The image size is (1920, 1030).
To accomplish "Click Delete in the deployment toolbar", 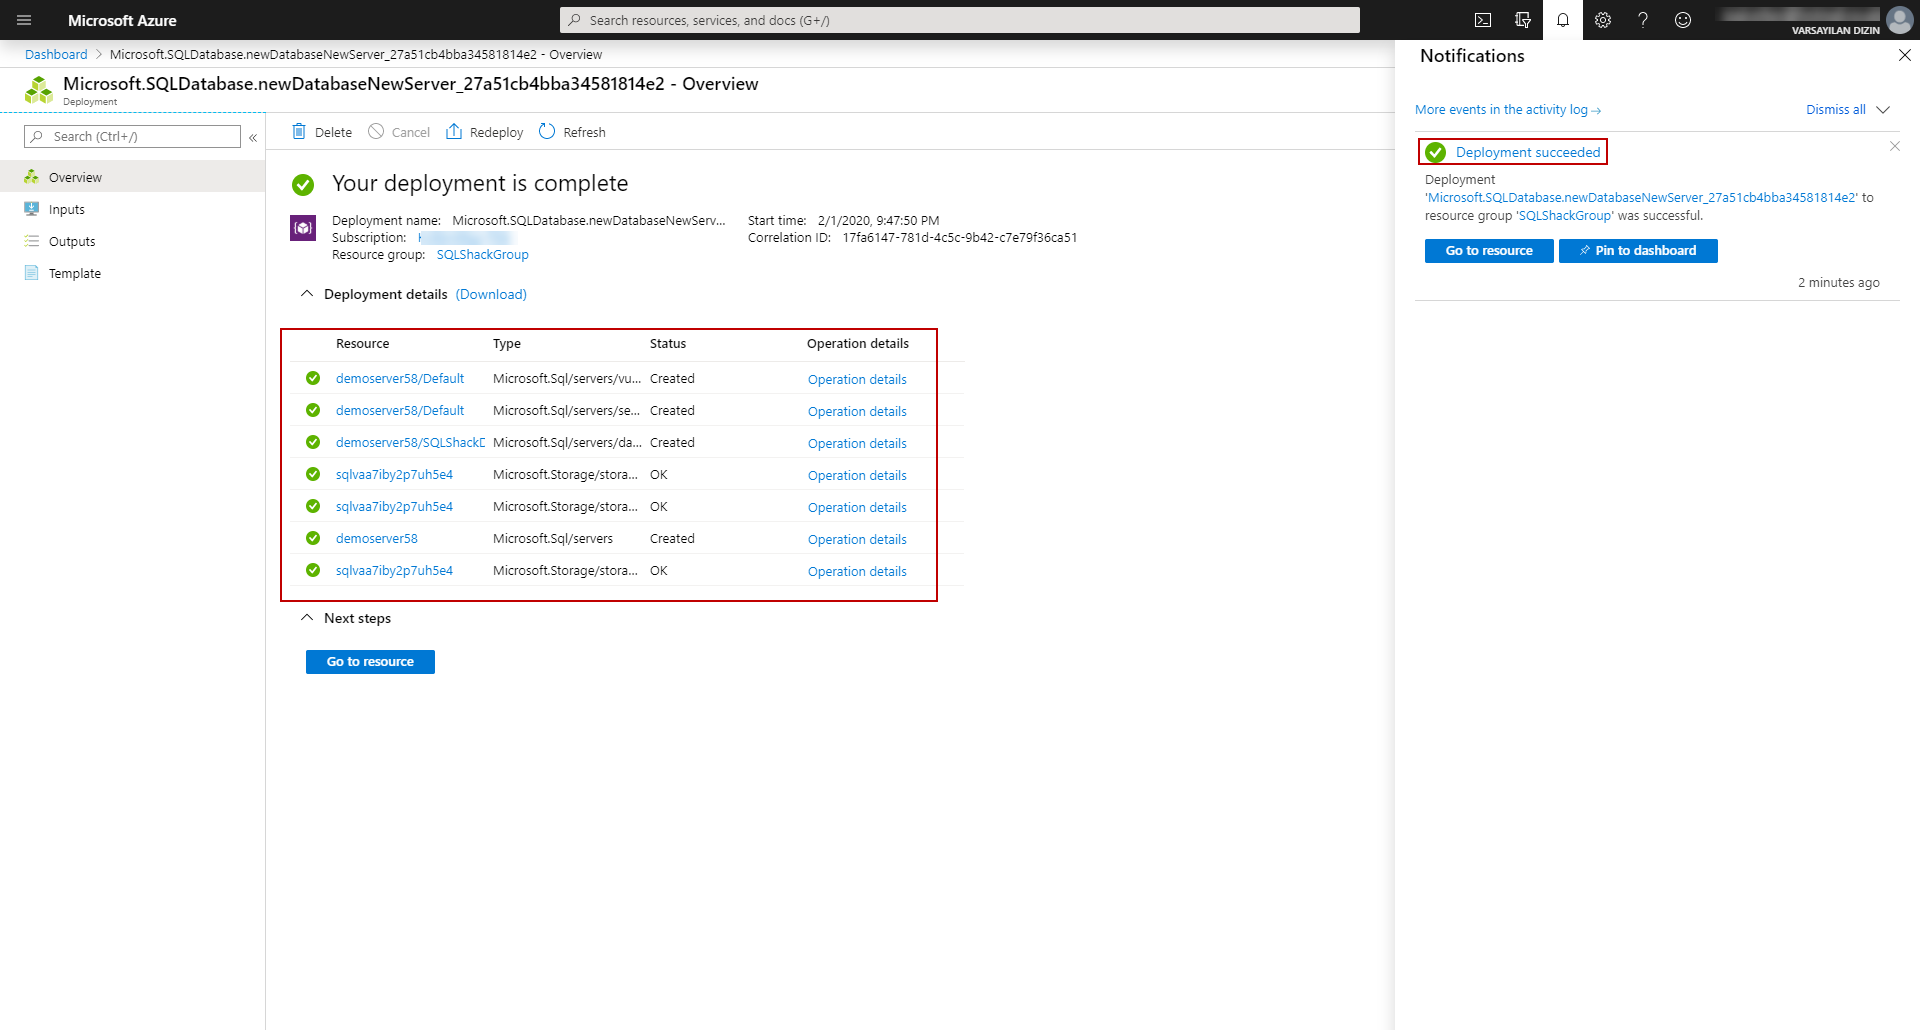I will (322, 132).
